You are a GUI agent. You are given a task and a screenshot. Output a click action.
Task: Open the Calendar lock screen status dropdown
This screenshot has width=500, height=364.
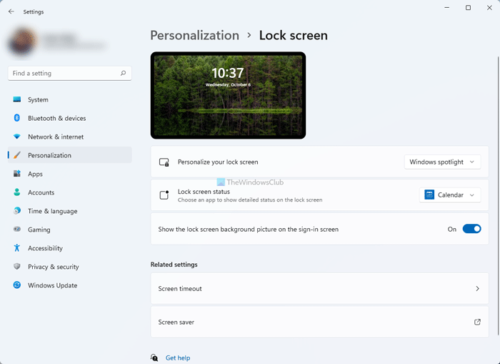coord(450,195)
